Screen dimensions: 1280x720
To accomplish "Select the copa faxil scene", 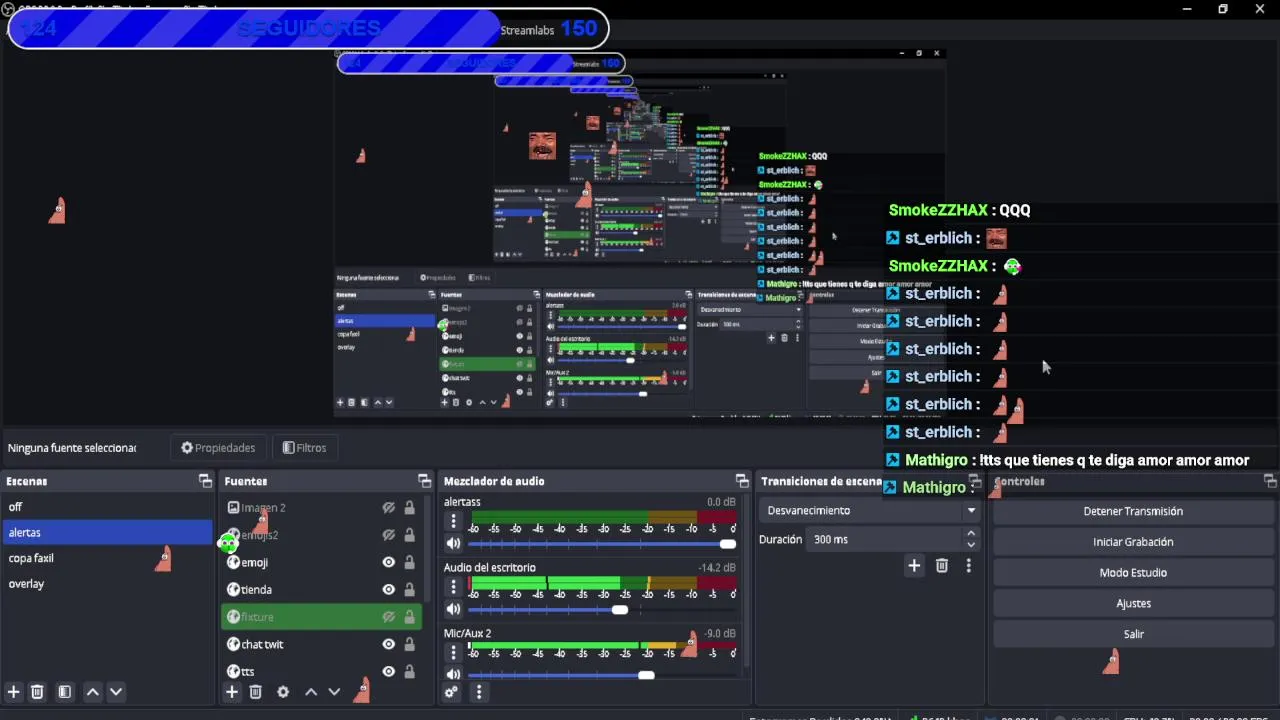I will [107, 558].
